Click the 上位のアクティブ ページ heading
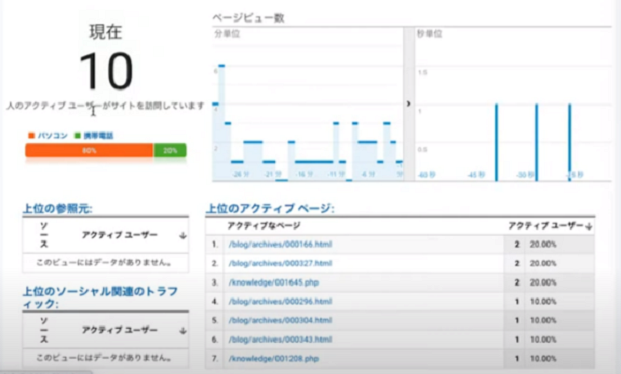This screenshot has width=621, height=374. click(x=270, y=208)
